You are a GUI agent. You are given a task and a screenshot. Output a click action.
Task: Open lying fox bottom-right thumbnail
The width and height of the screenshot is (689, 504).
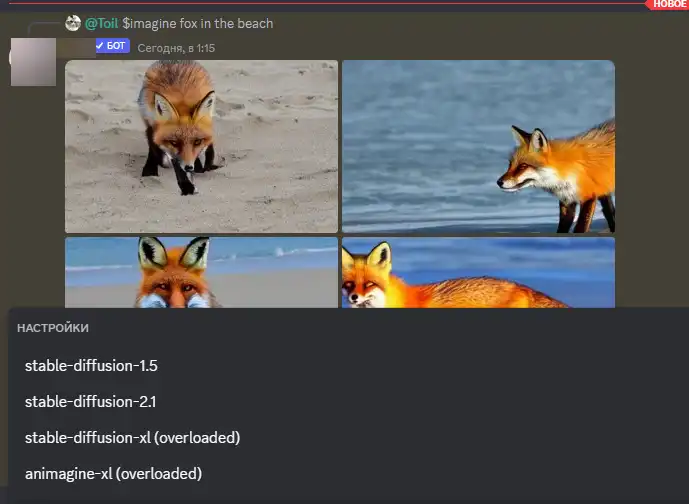pyautogui.click(x=478, y=272)
